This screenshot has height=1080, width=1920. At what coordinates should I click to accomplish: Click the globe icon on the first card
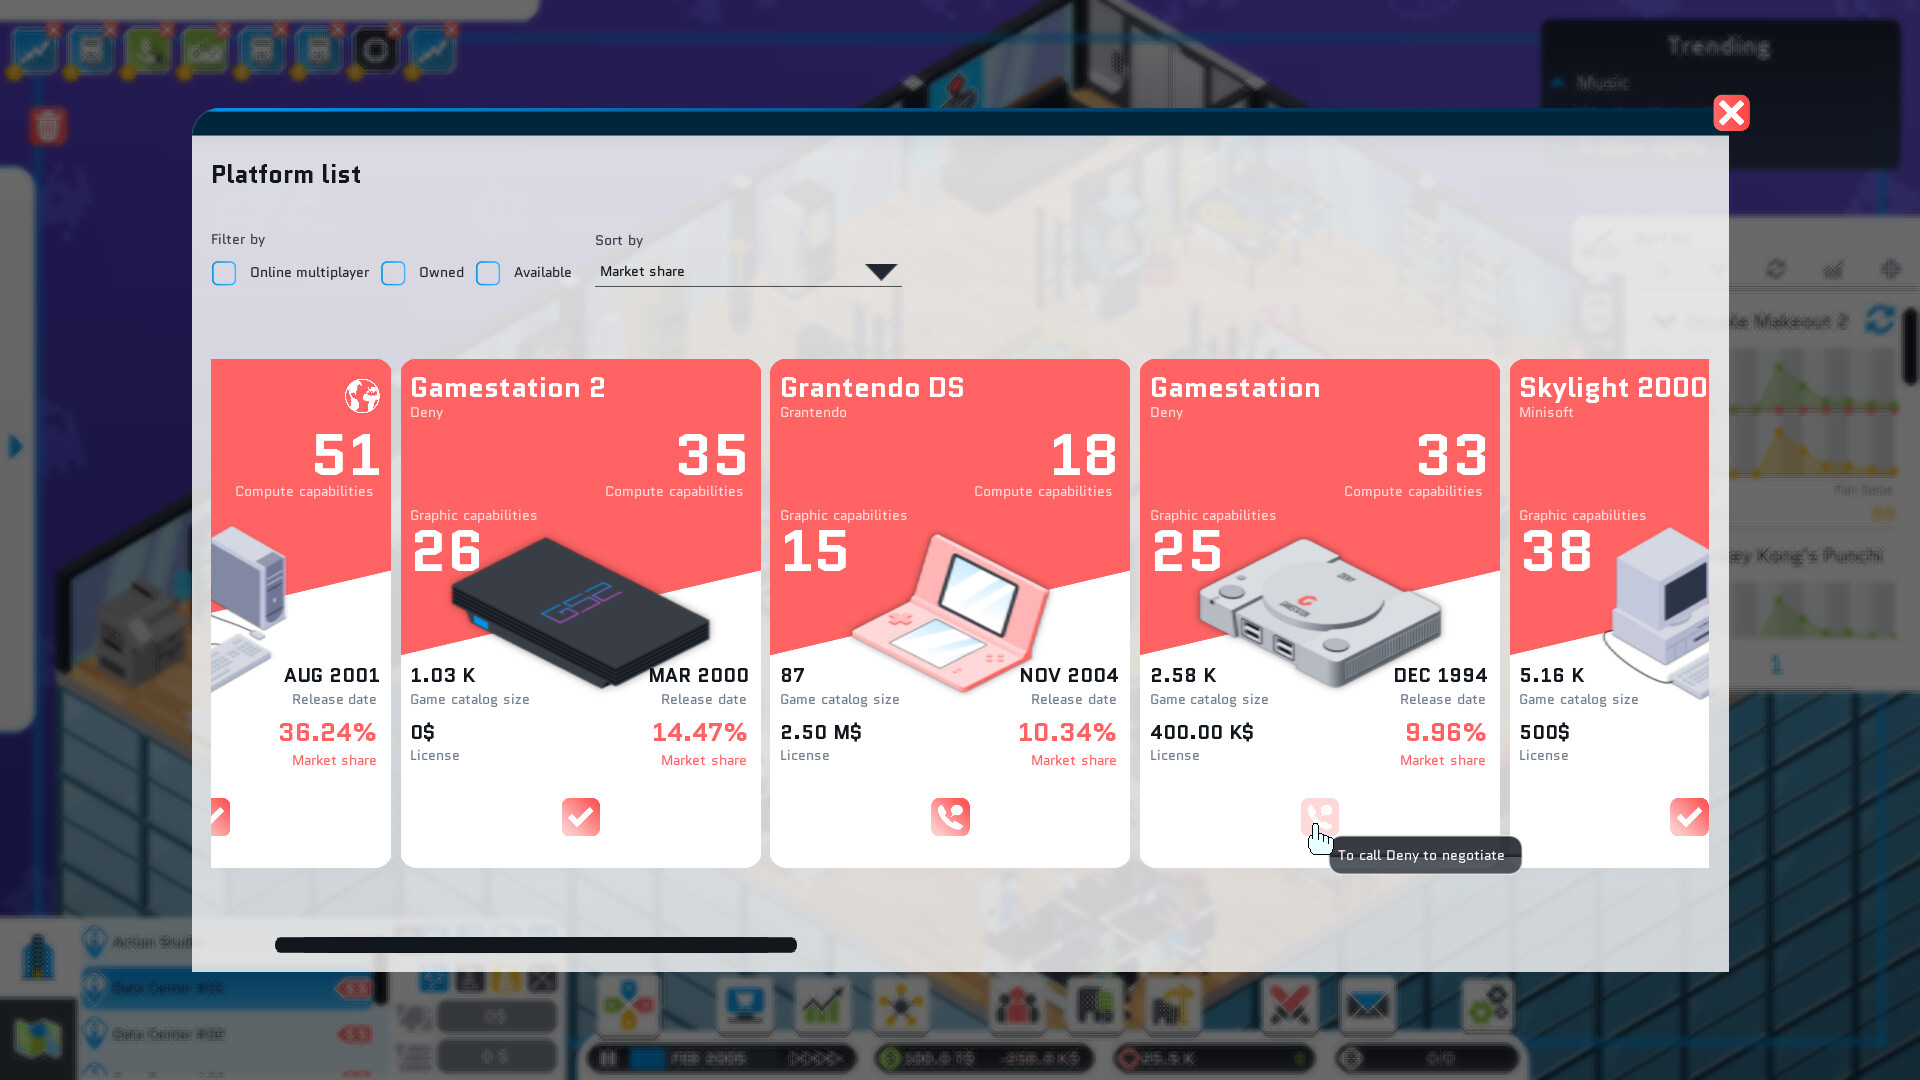point(362,396)
